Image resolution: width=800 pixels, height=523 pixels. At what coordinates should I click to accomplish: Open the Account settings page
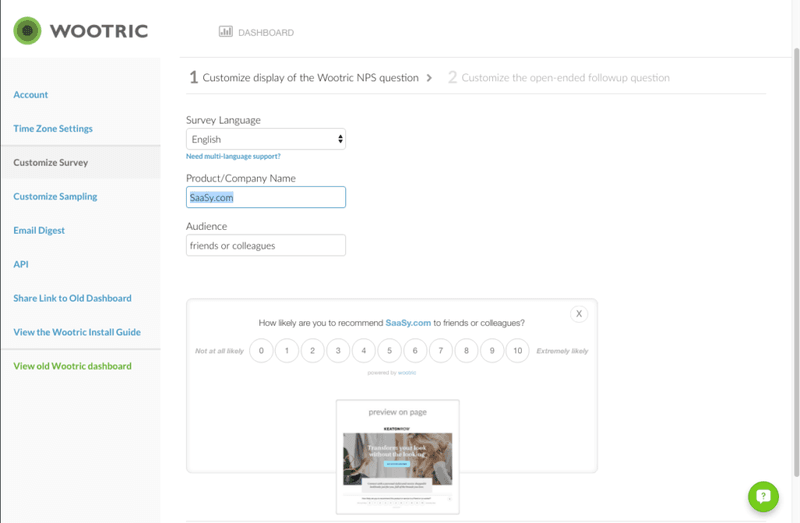tap(31, 95)
